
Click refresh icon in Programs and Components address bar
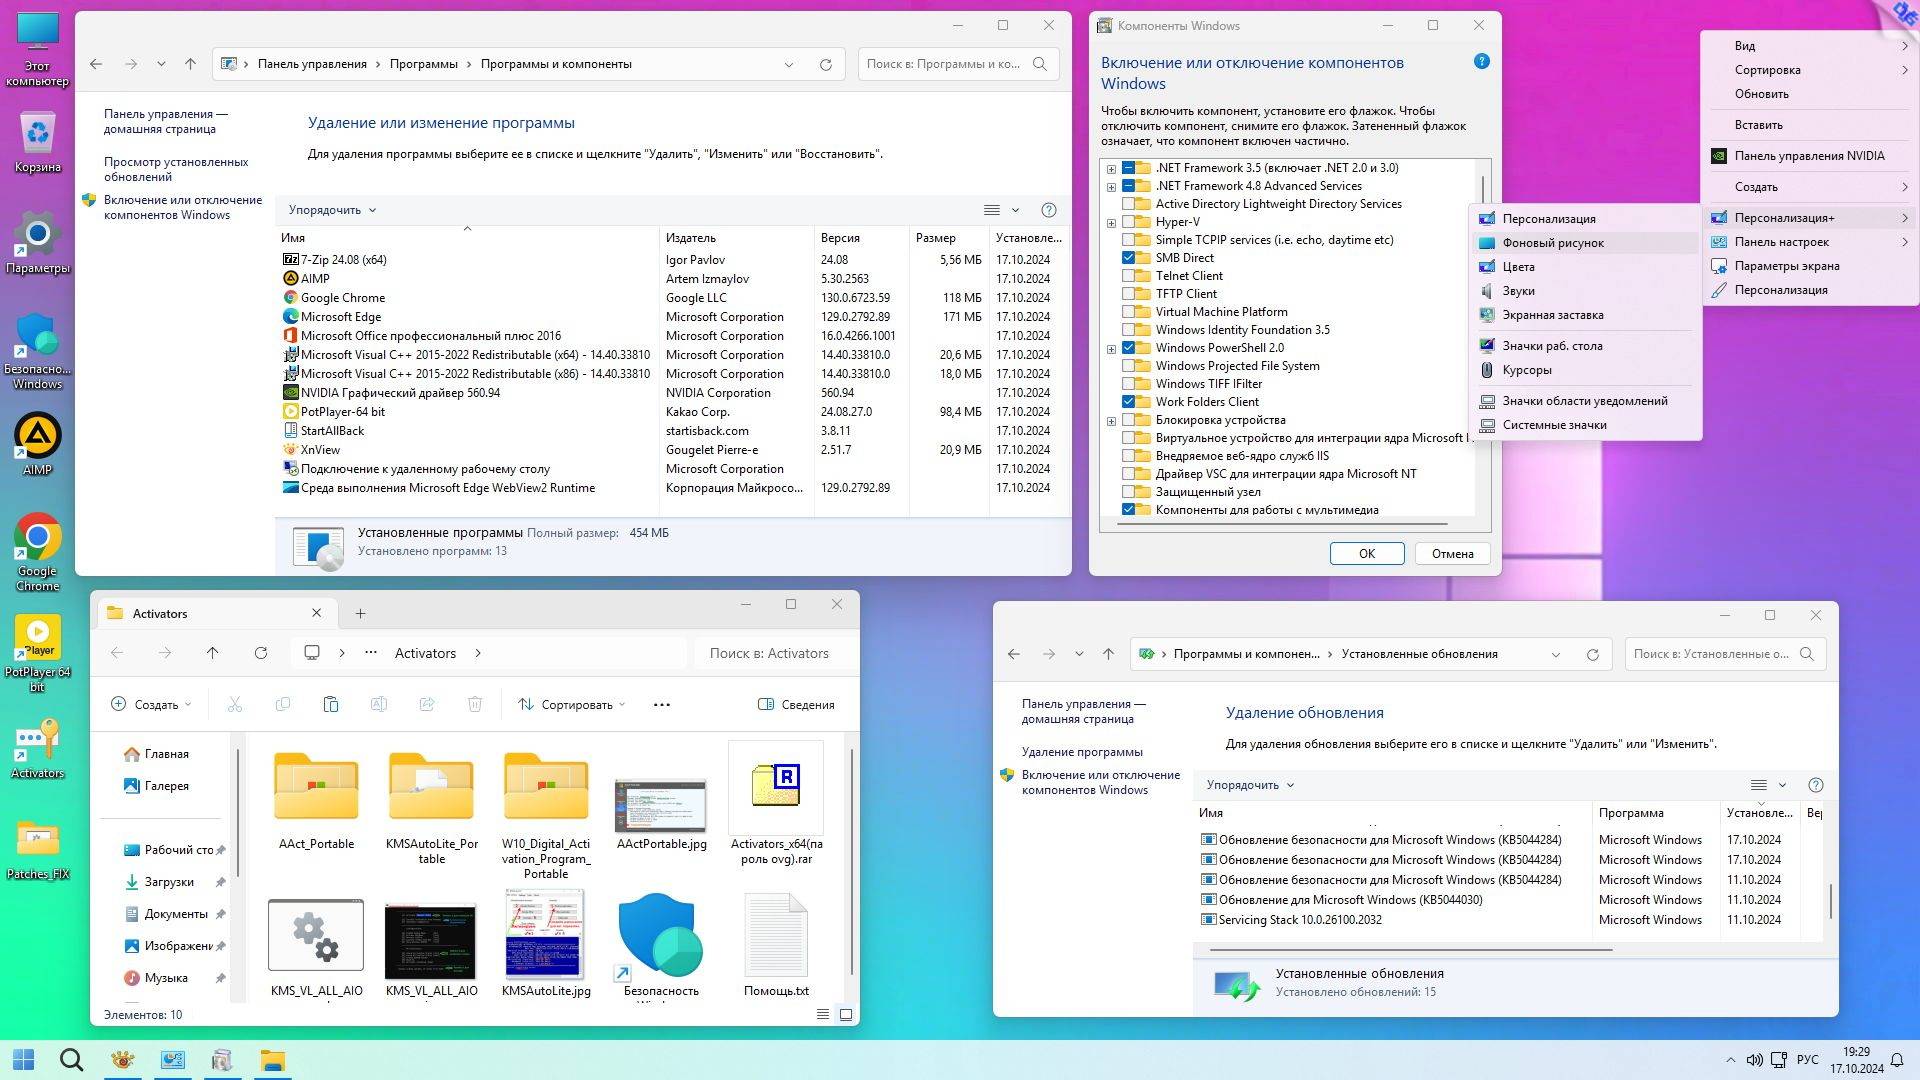826,64
